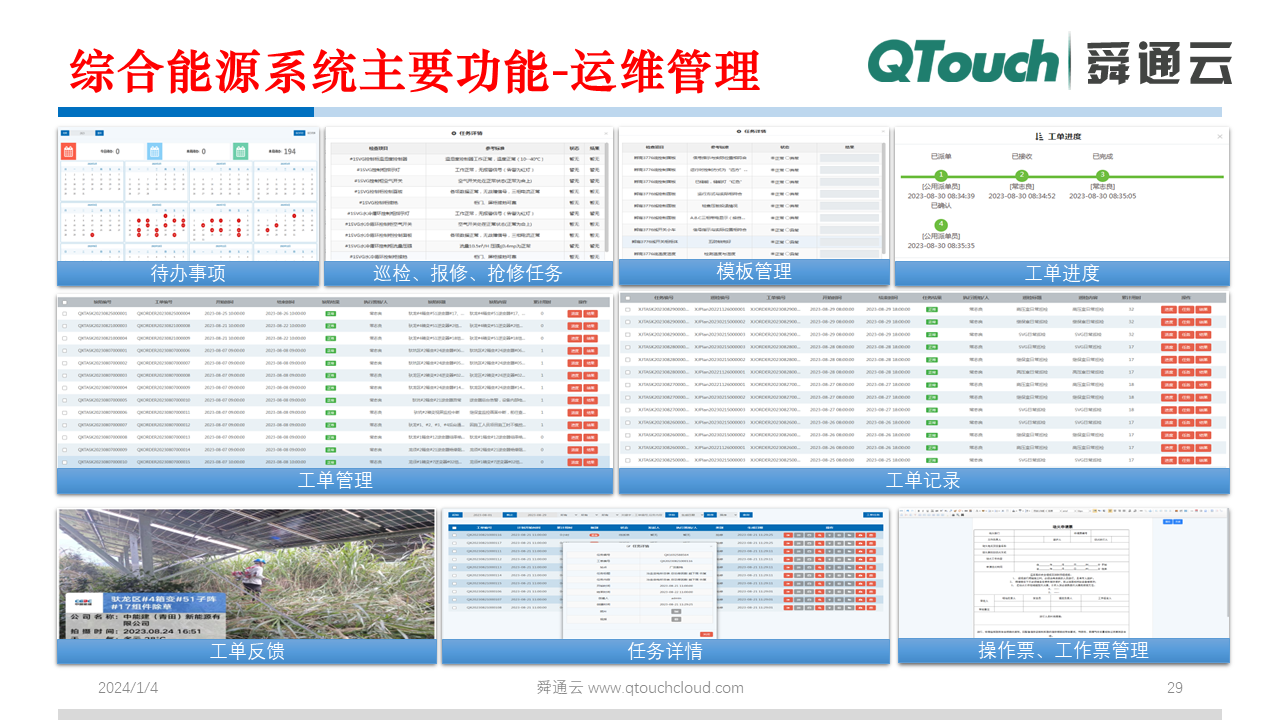Close the 工单进度 dialog with X

point(1219,136)
